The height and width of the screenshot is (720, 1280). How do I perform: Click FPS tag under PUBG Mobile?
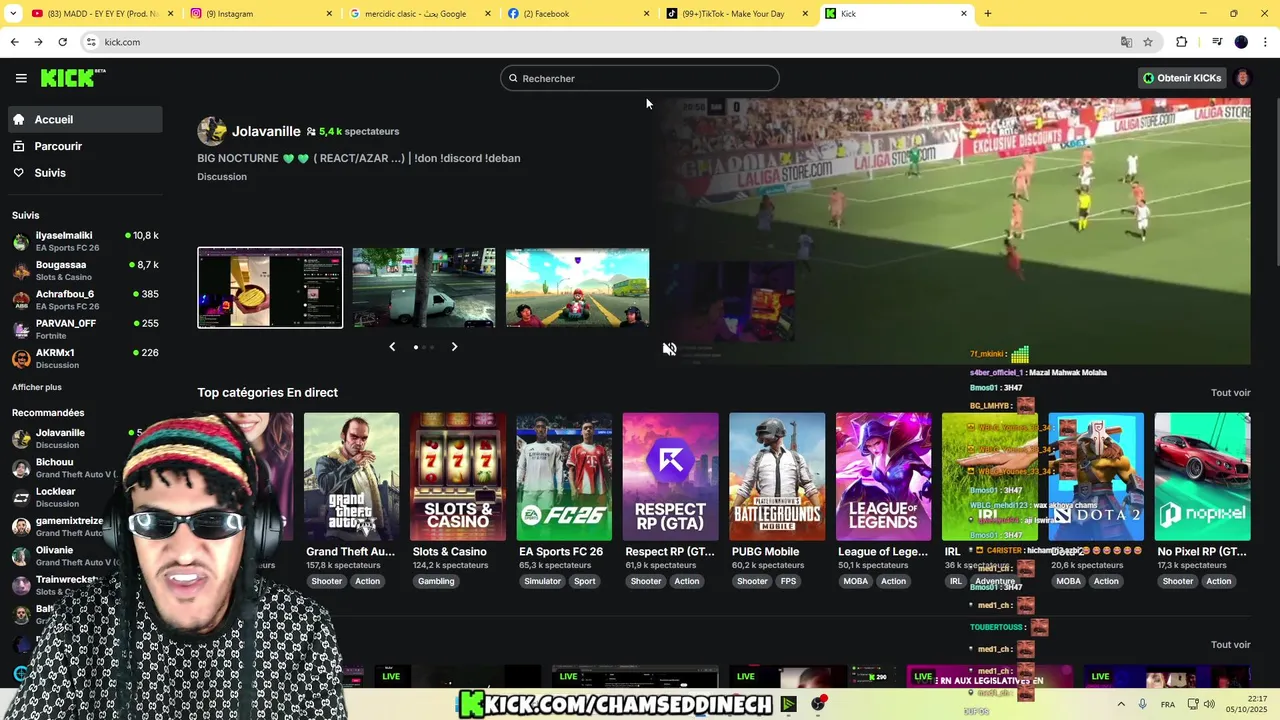(789, 581)
